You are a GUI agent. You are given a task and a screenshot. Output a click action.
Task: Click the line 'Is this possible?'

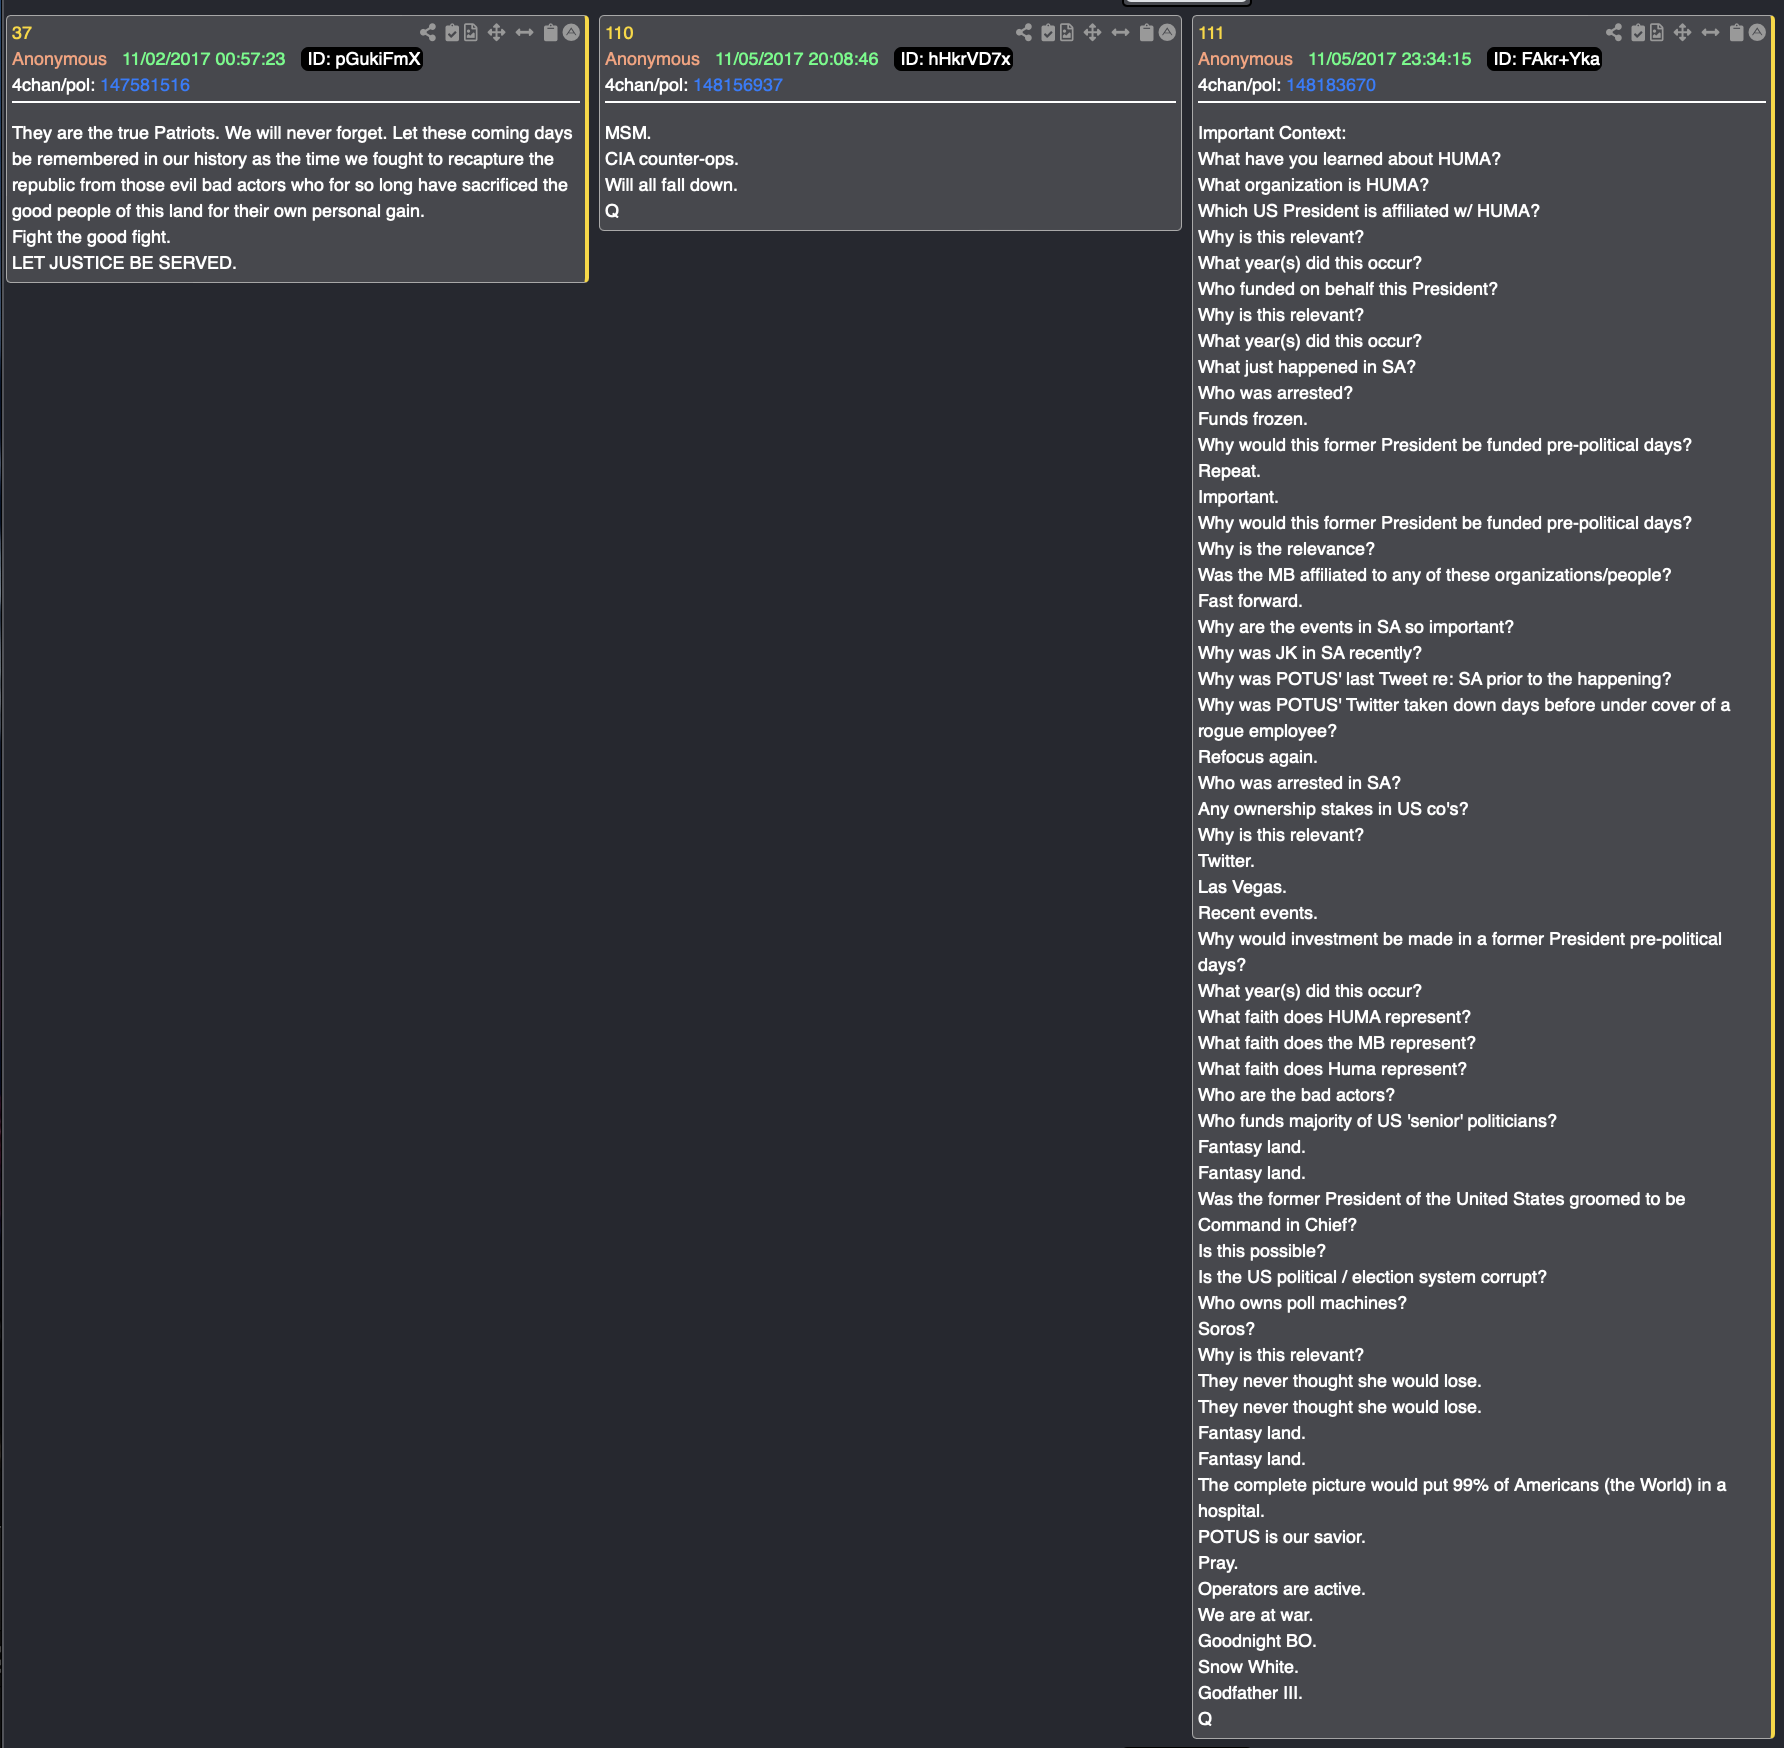pos(1262,1251)
